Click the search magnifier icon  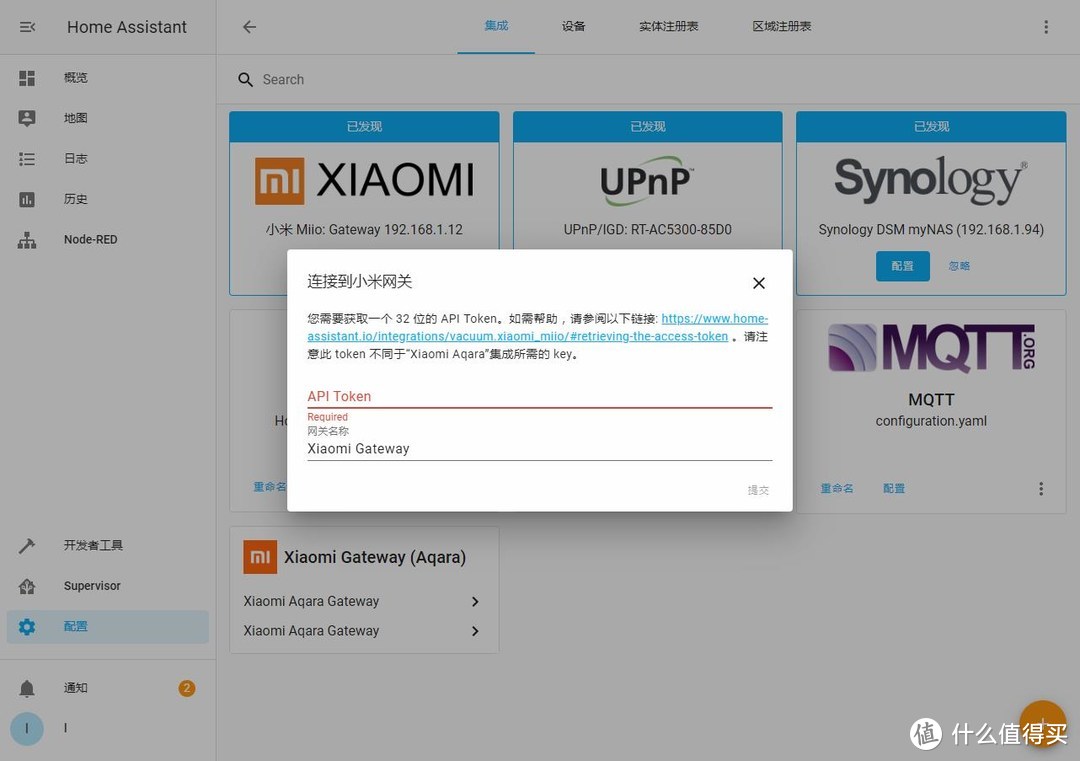[245, 80]
